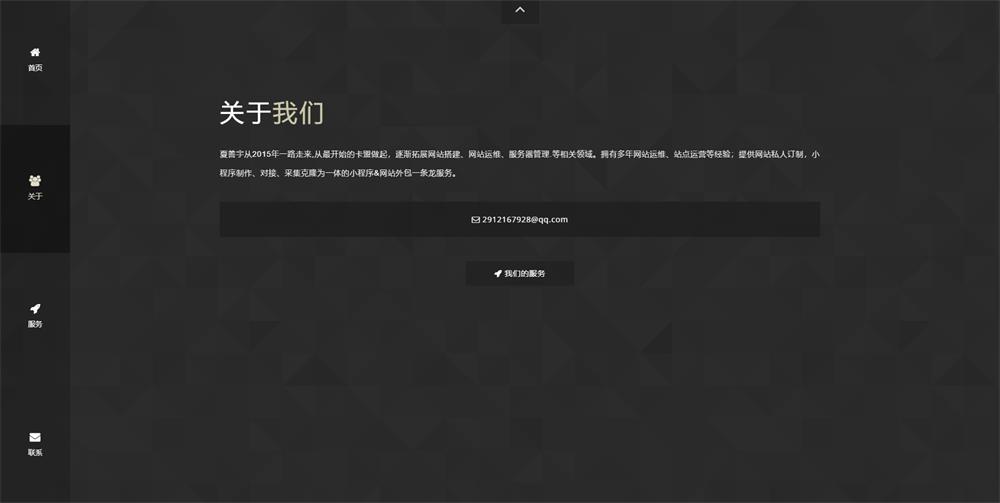Click the envelope icon in sidebar
The image size is (1000, 503).
click(x=35, y=437)
